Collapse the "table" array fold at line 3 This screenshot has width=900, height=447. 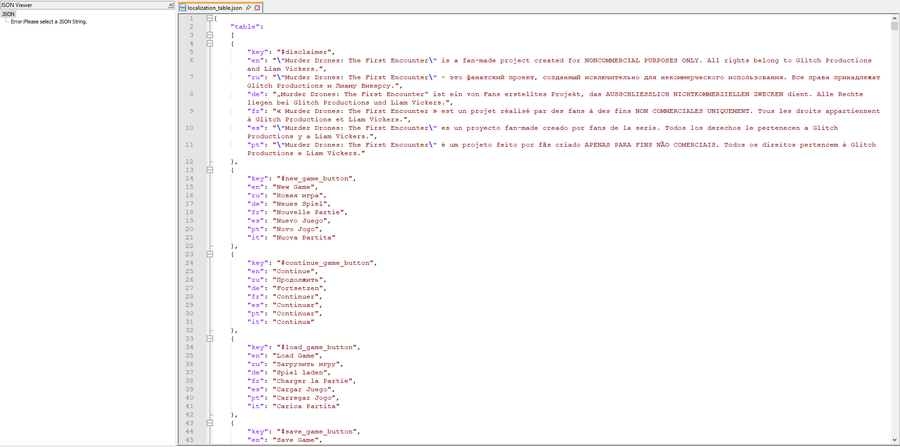tap(210, 35)
